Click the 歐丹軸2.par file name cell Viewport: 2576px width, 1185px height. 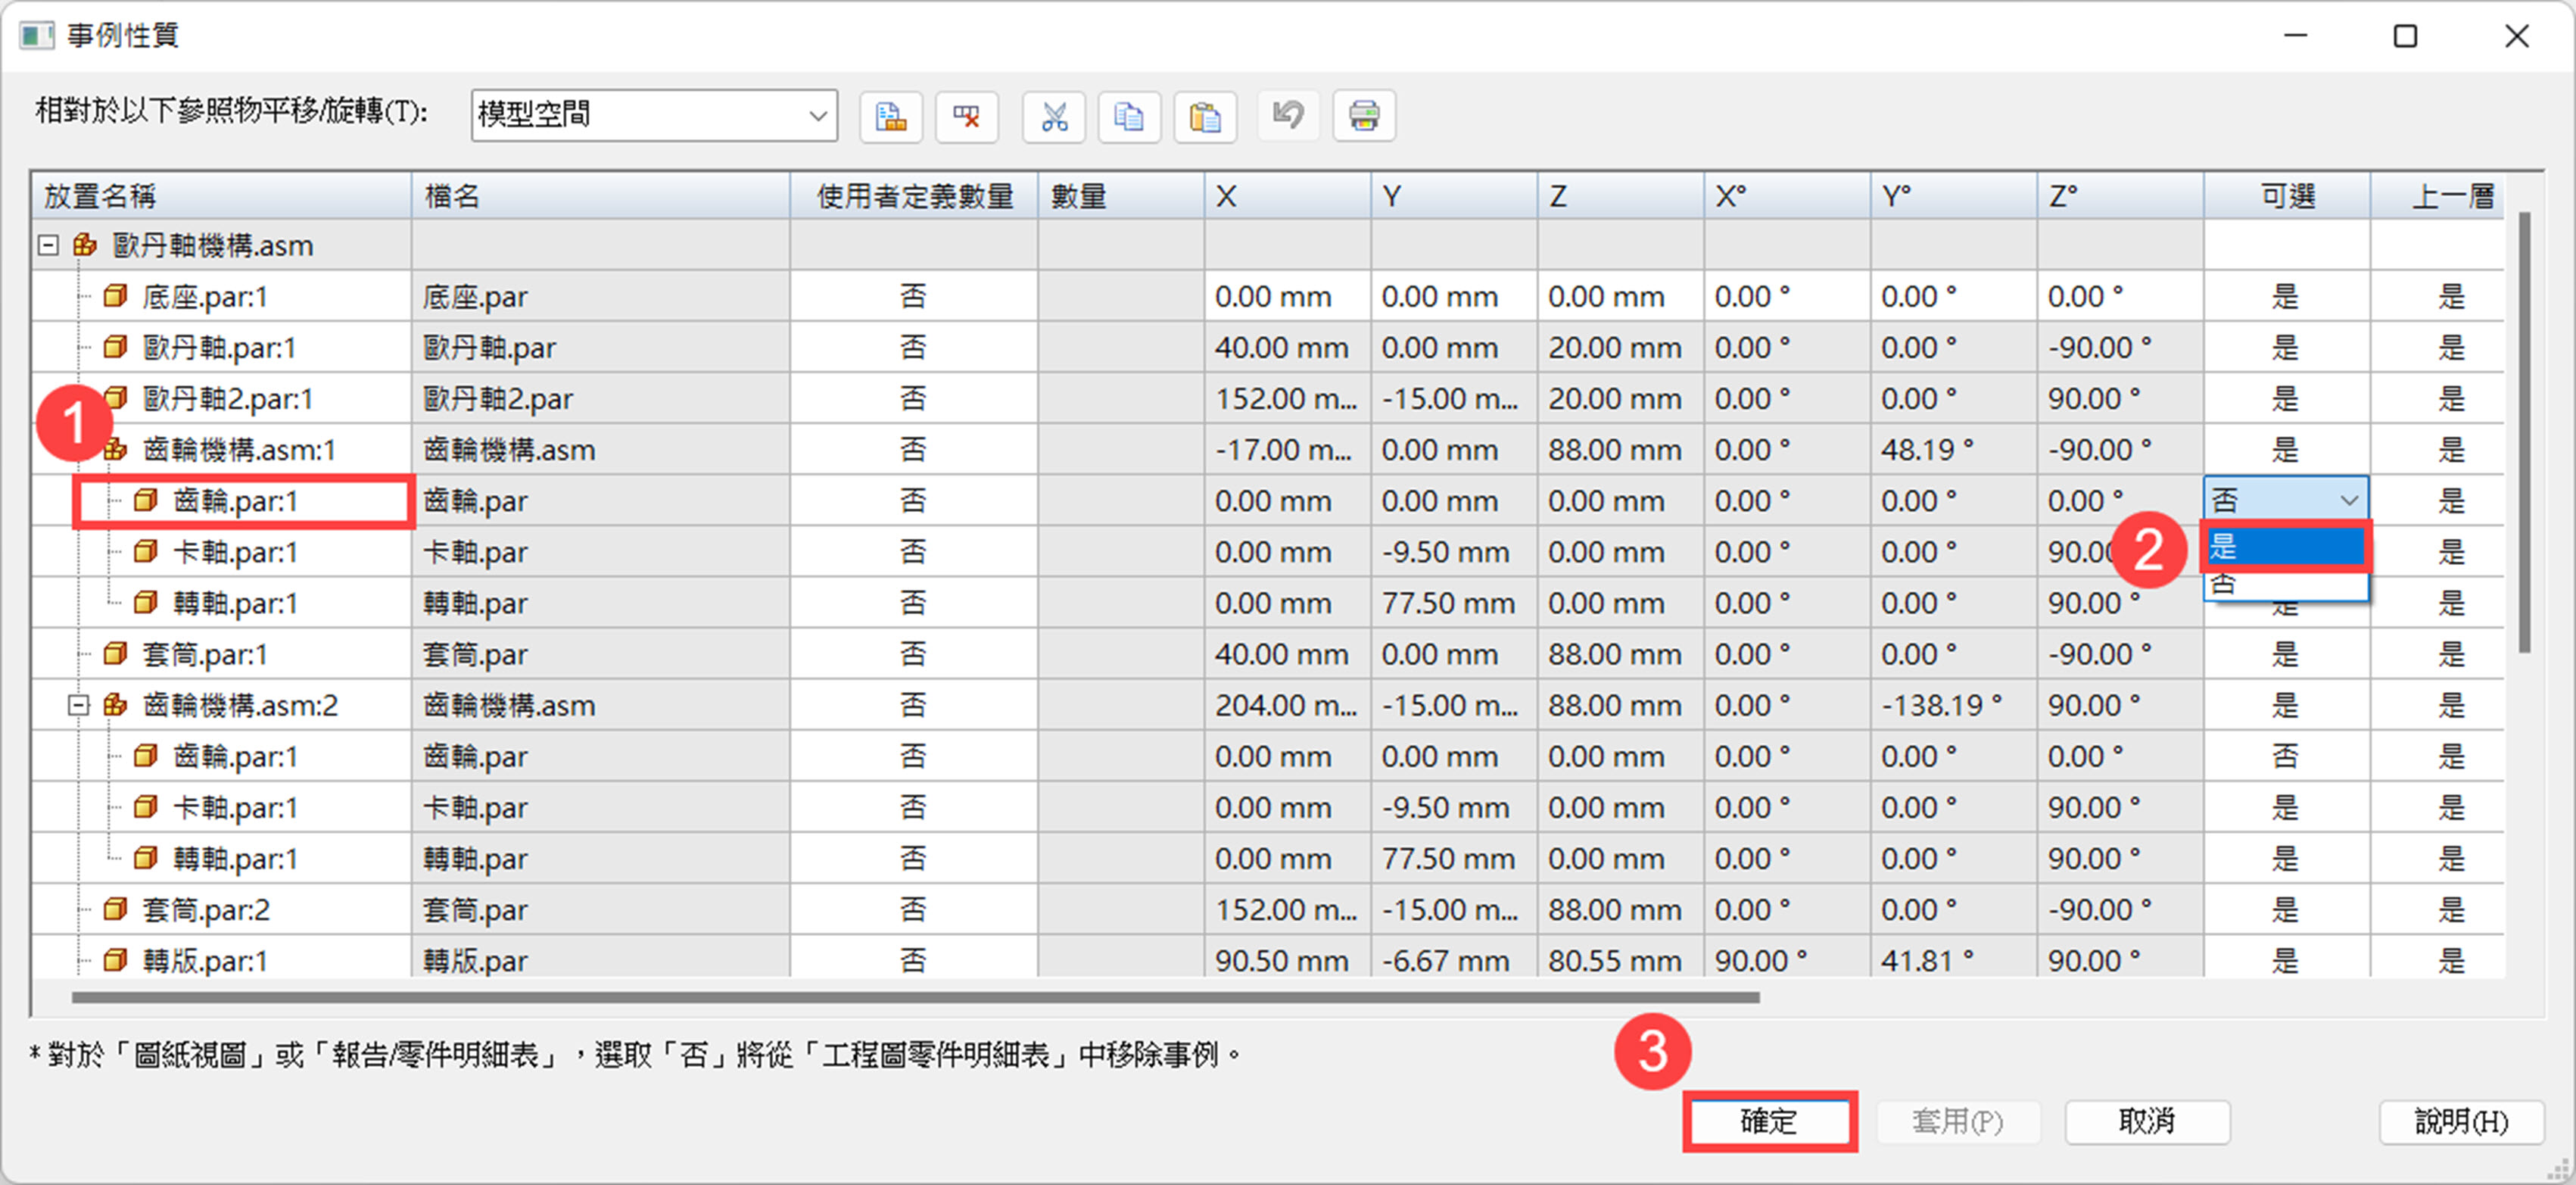coord(600,399)
